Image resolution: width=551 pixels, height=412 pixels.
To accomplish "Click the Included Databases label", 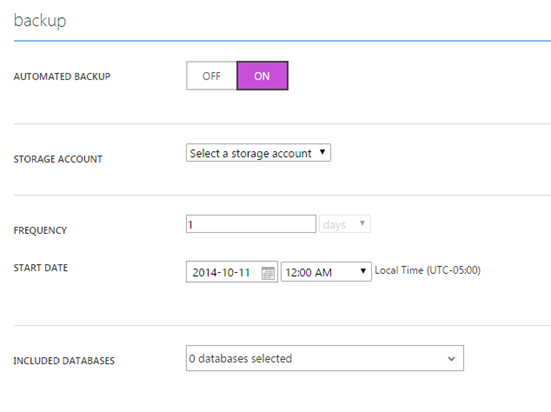I will coord(64,361).
